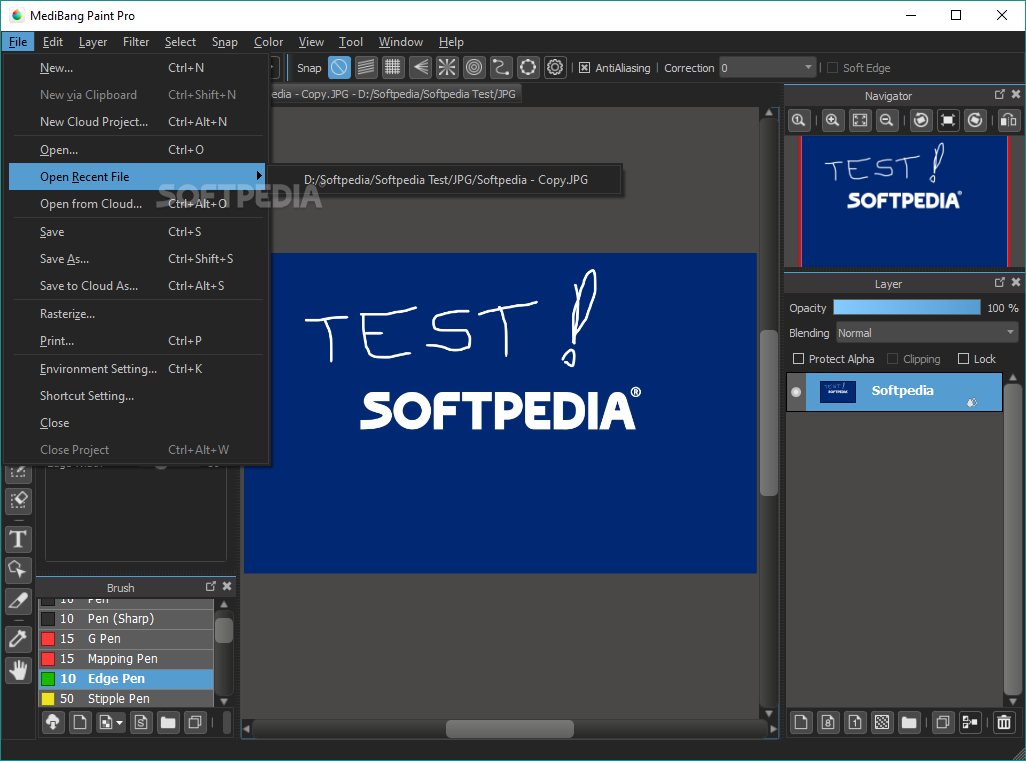Image resolution: width=1026 pixels, height=761 pixels.
Task: Toggle the AntiAliasing checkbox
Action: click(x=584, y=67)
